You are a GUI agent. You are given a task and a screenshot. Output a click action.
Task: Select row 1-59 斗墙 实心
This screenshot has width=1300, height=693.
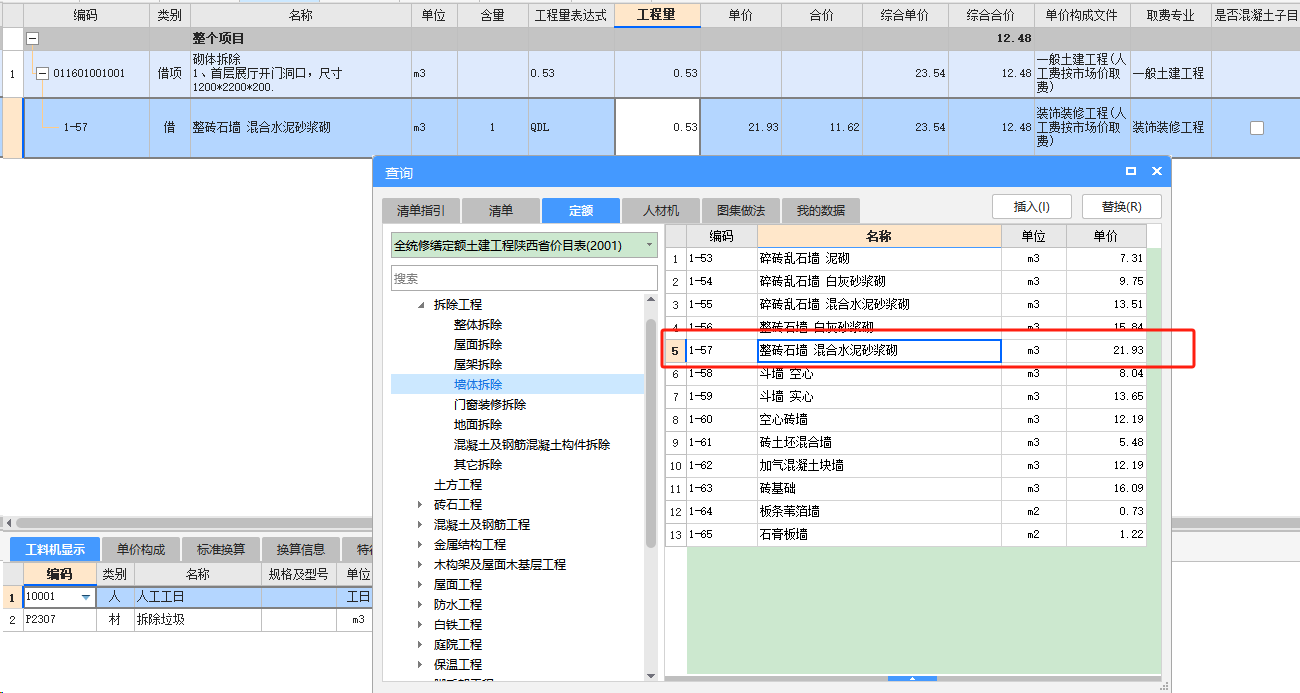click(906, 397)
